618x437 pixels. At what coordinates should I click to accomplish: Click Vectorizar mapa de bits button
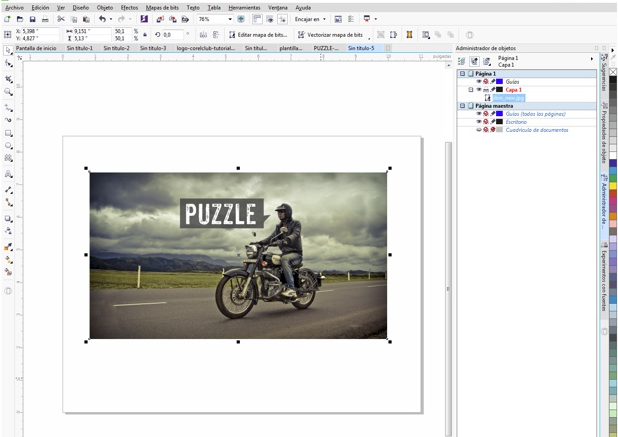pyautogui.click(x=334, y=35)
